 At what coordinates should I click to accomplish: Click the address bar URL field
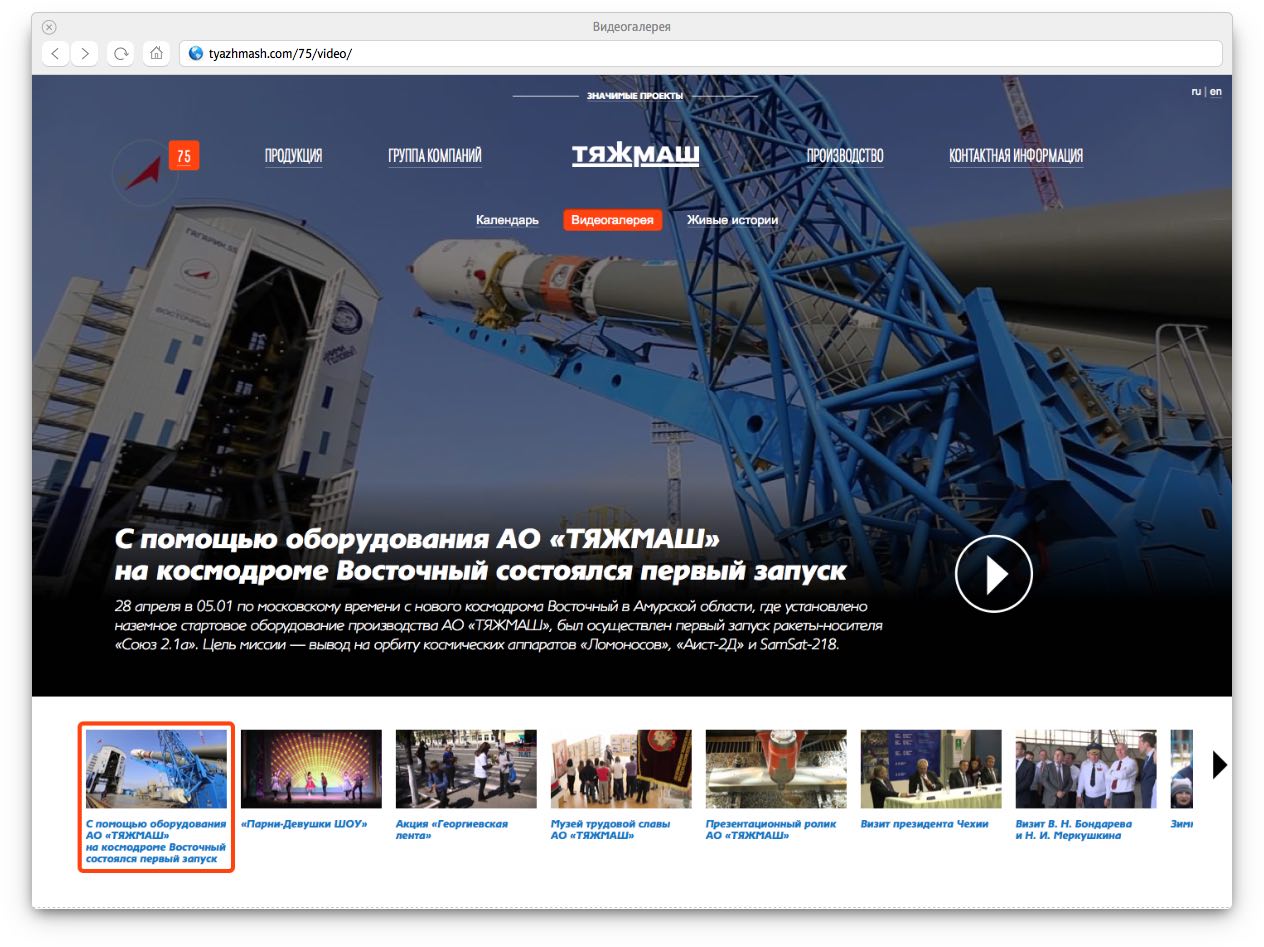point(700,54)
